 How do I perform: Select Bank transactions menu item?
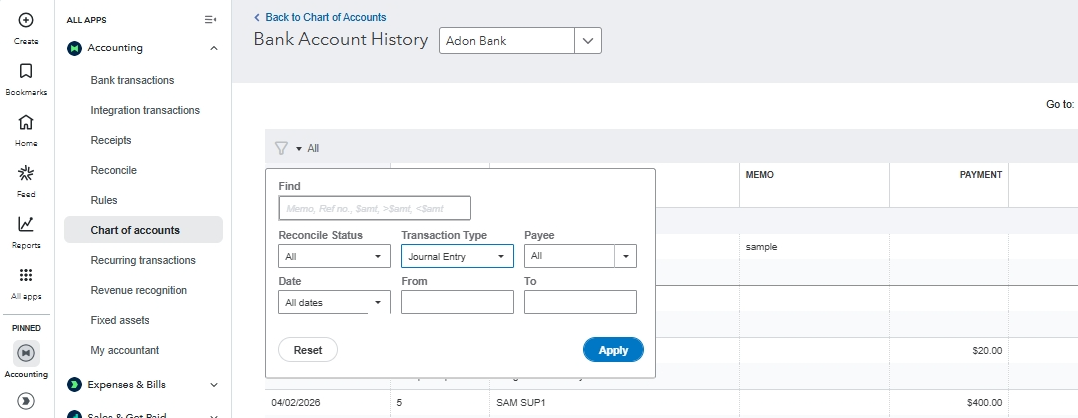(x=132, y=80)
